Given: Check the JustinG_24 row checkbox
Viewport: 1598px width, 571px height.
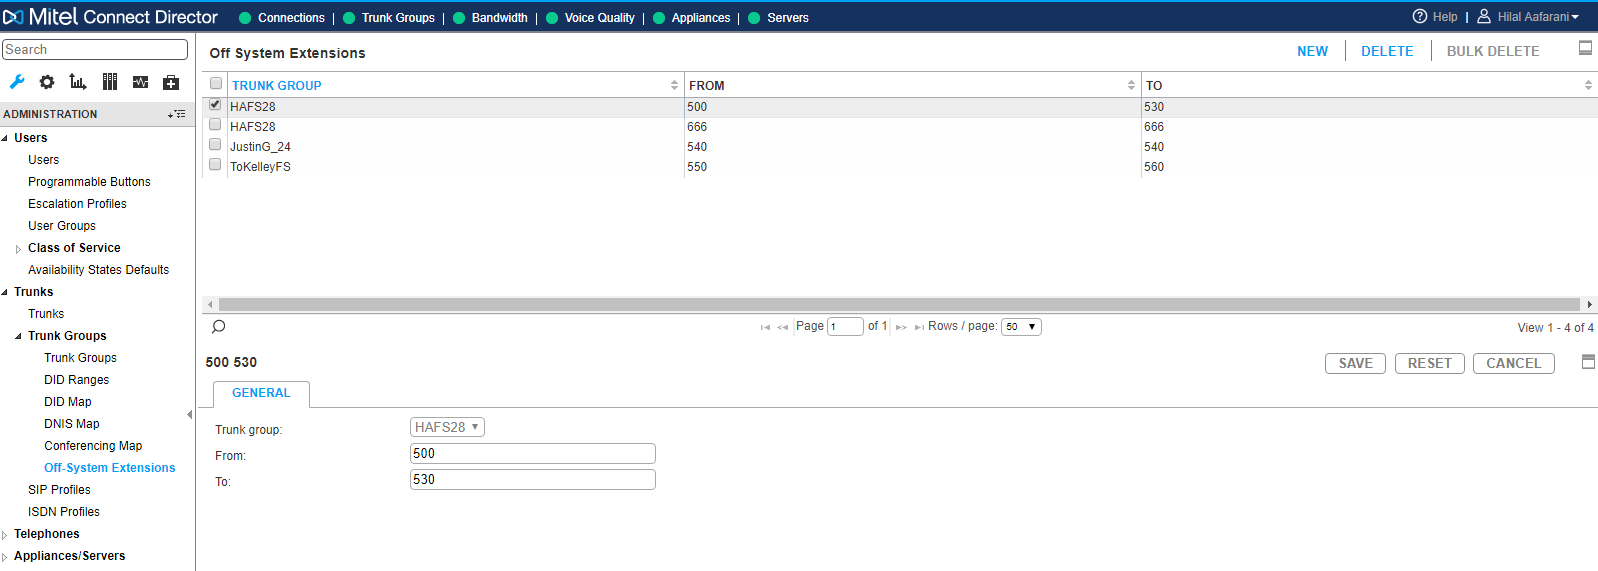Looking at the screenshot, I should 215,145.
